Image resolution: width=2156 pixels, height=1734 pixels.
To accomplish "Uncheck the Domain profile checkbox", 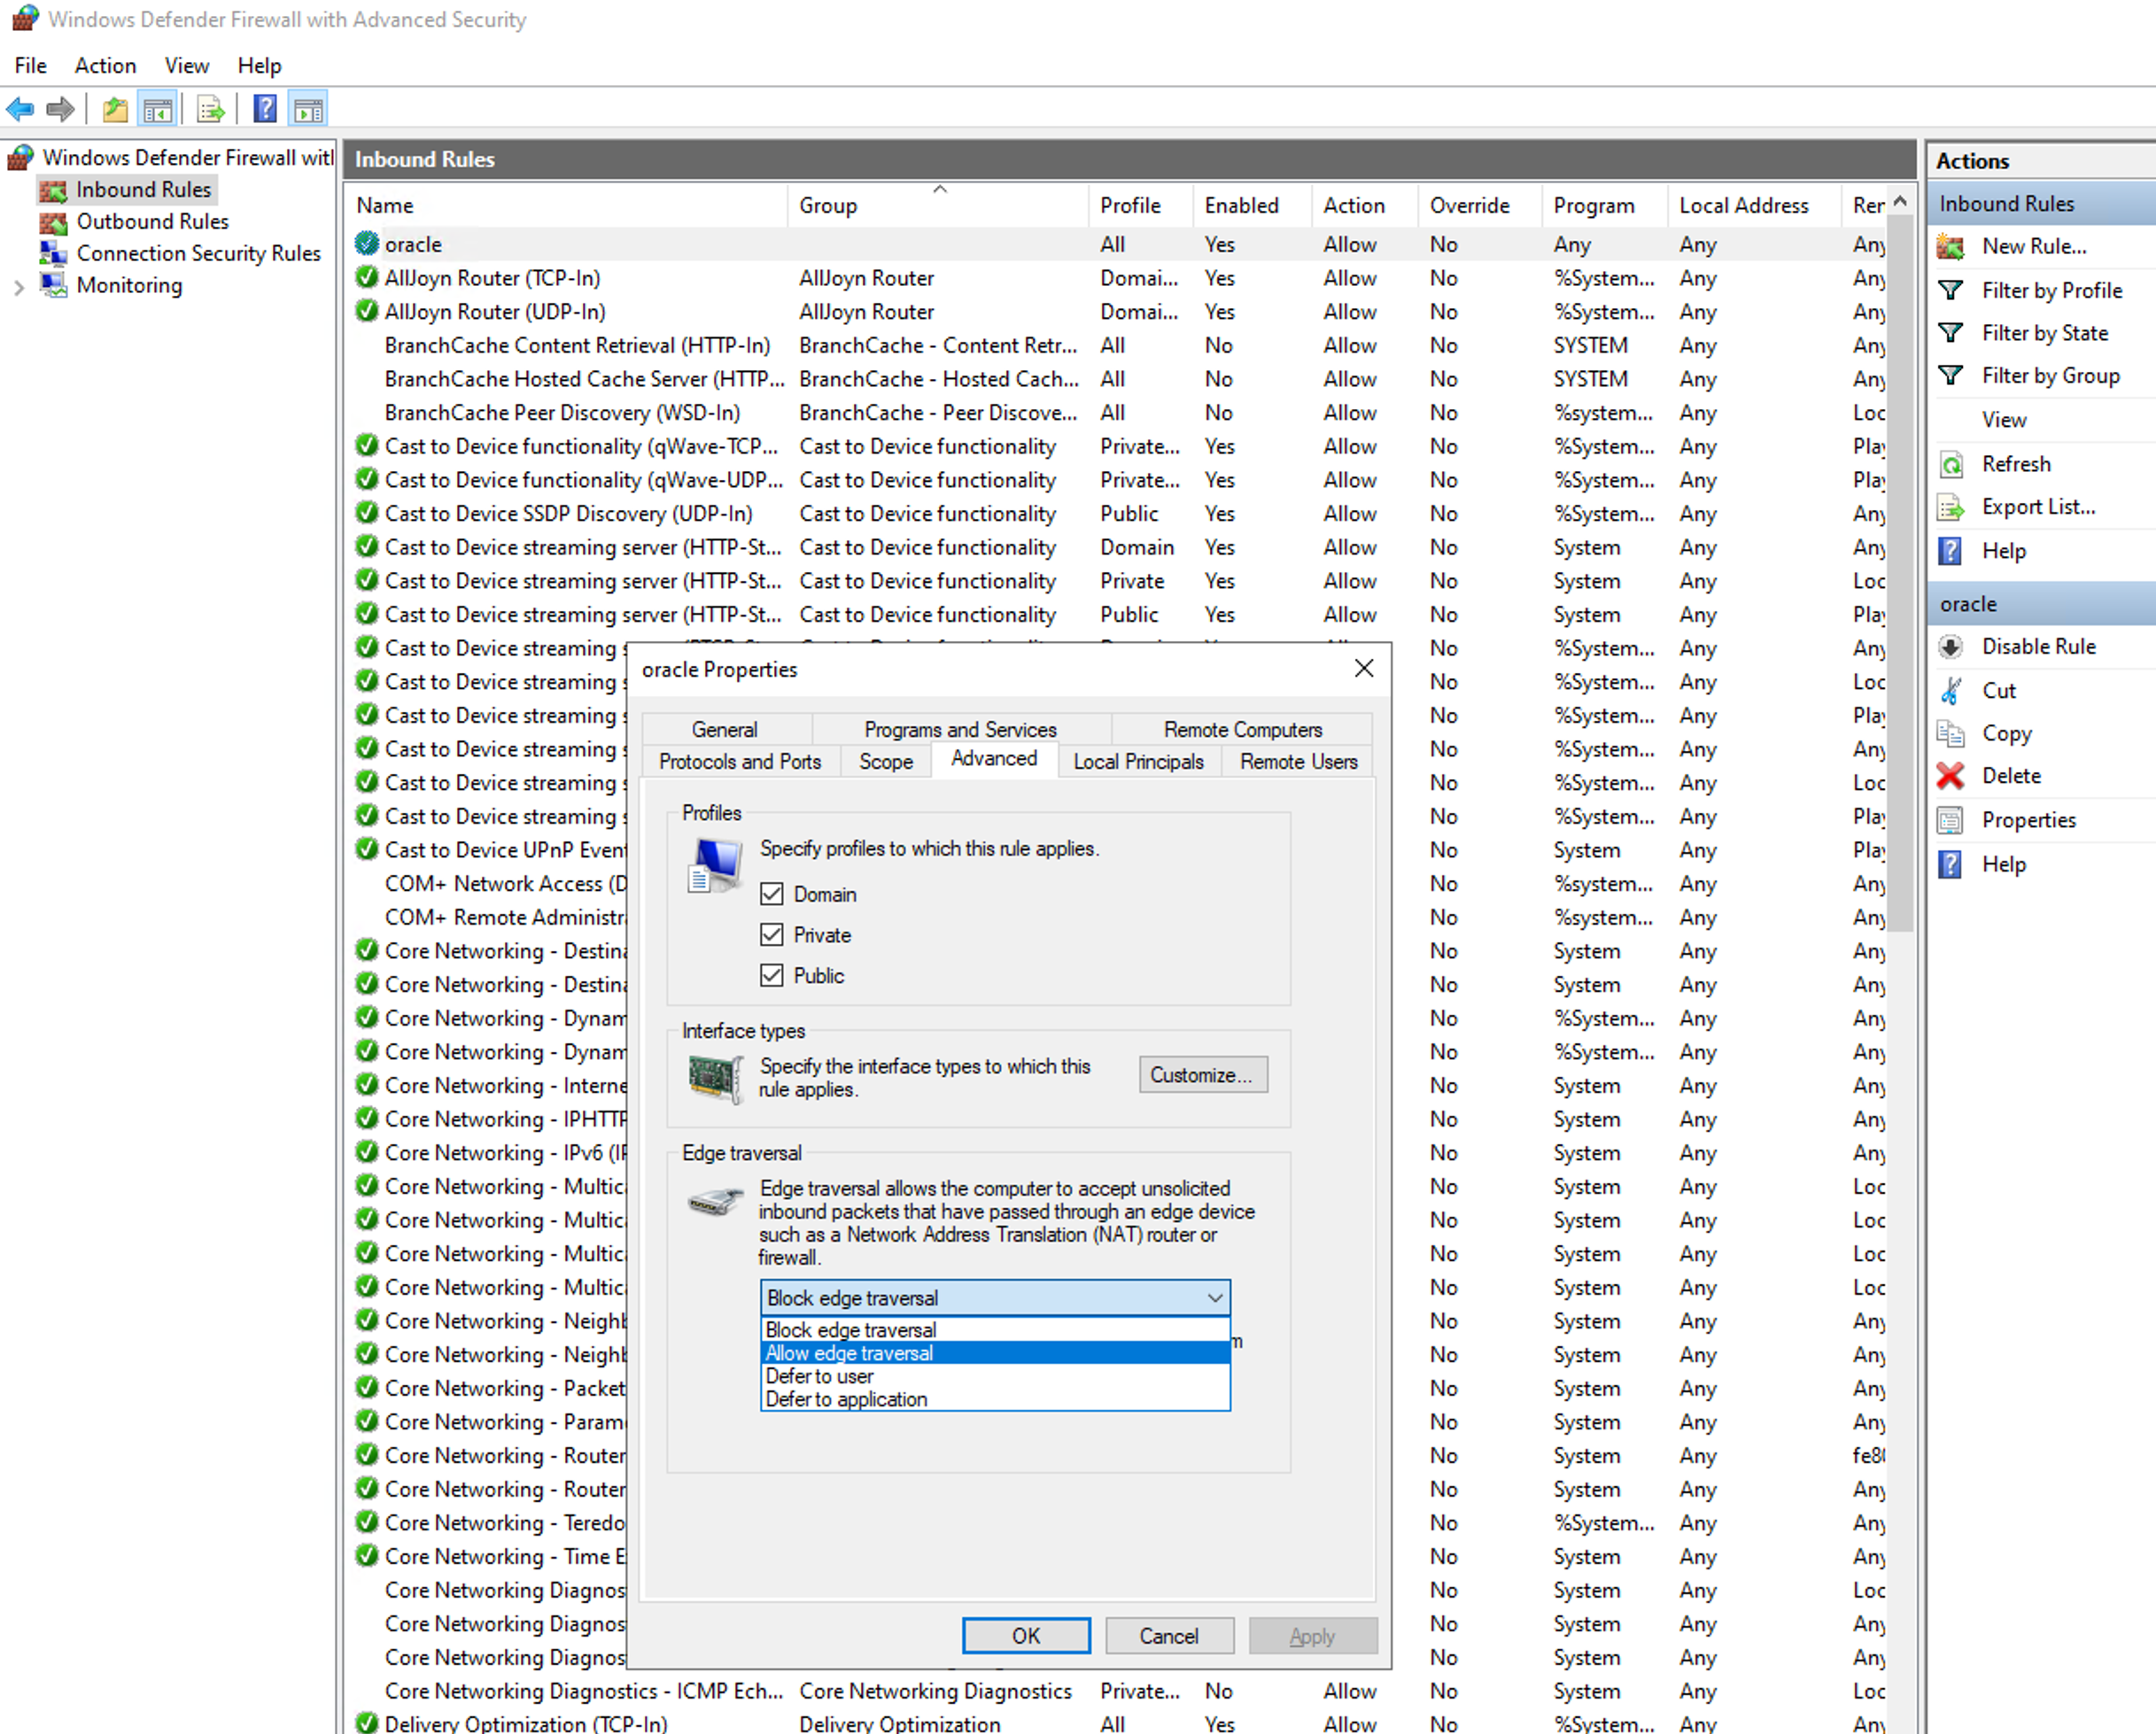I will coord(771,894).
